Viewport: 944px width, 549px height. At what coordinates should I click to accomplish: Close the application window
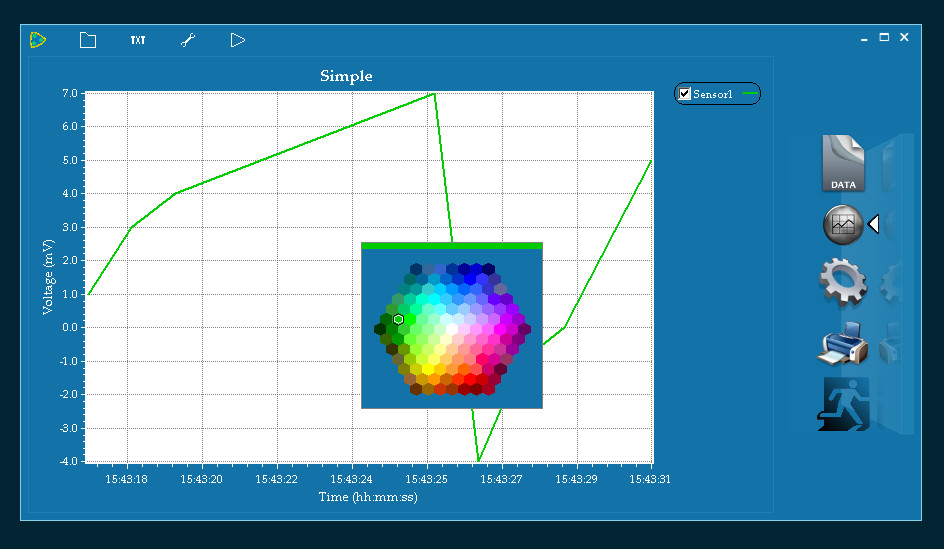904,37
